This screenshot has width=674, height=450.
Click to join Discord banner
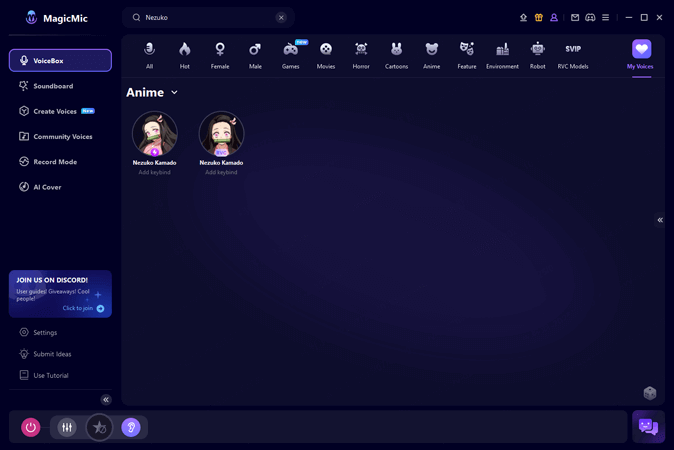point(60,294)
